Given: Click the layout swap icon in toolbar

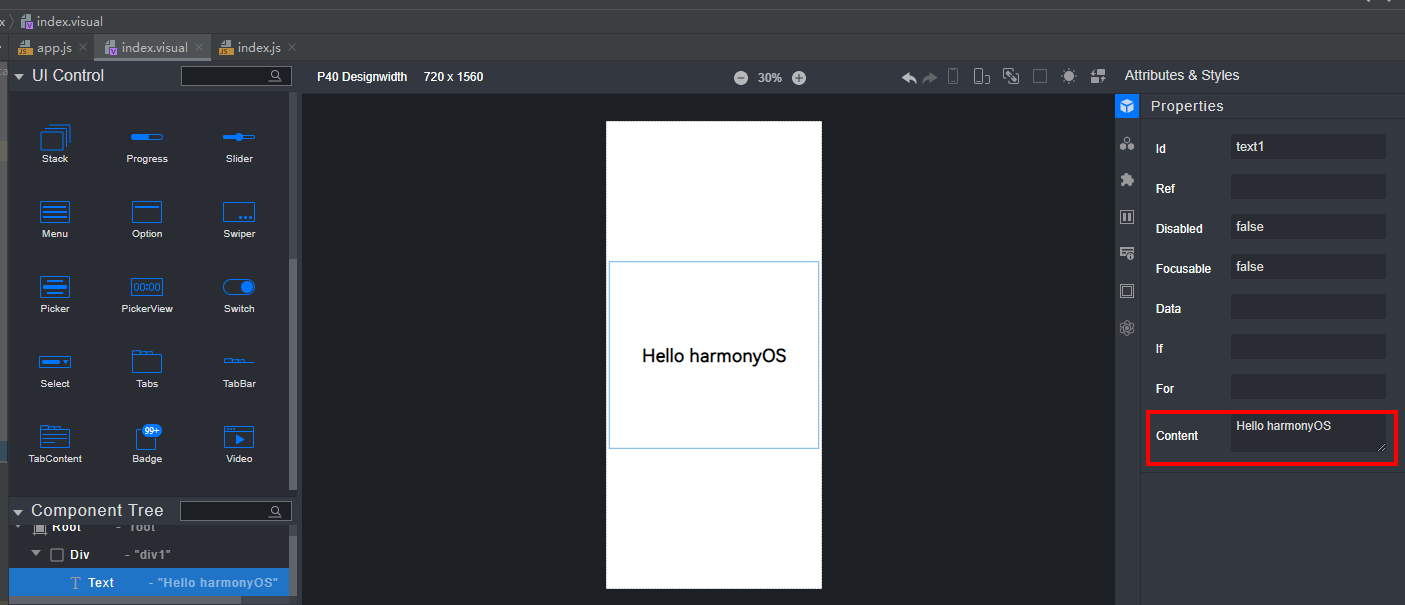Looking at the screenshot, I should 1098,76.
